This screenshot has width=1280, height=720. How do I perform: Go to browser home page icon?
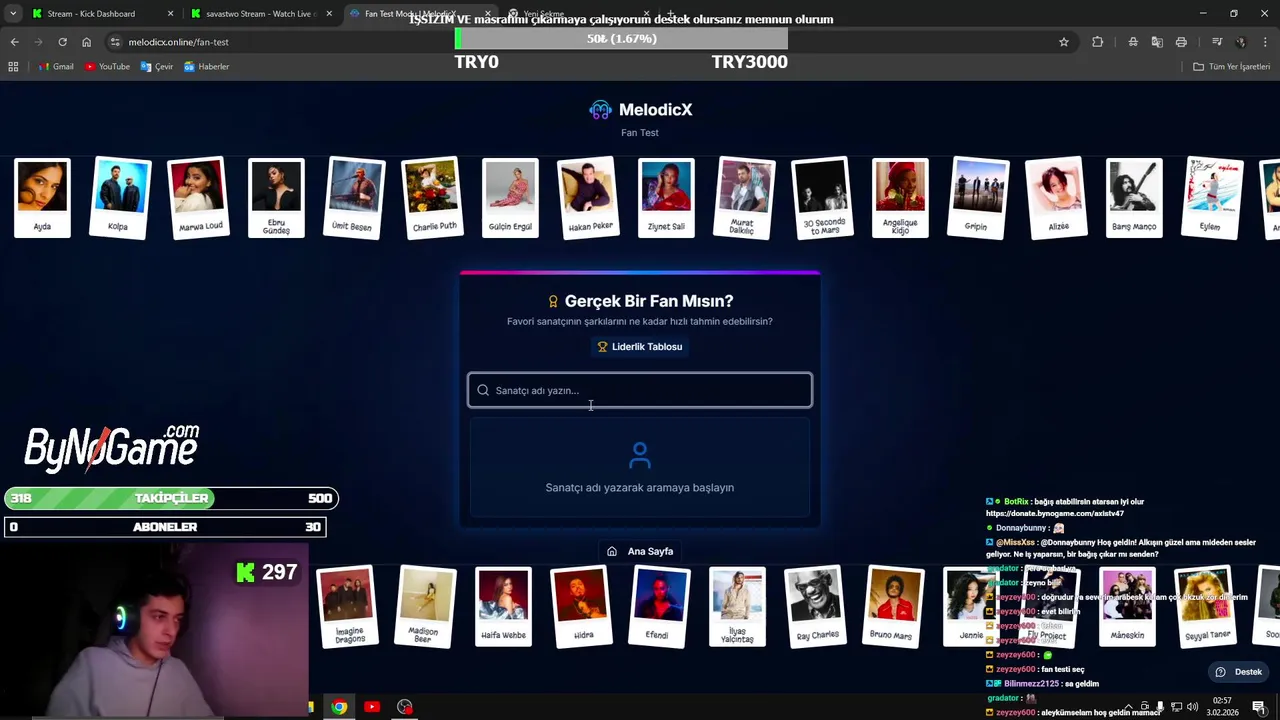click(x=86, y=42)
